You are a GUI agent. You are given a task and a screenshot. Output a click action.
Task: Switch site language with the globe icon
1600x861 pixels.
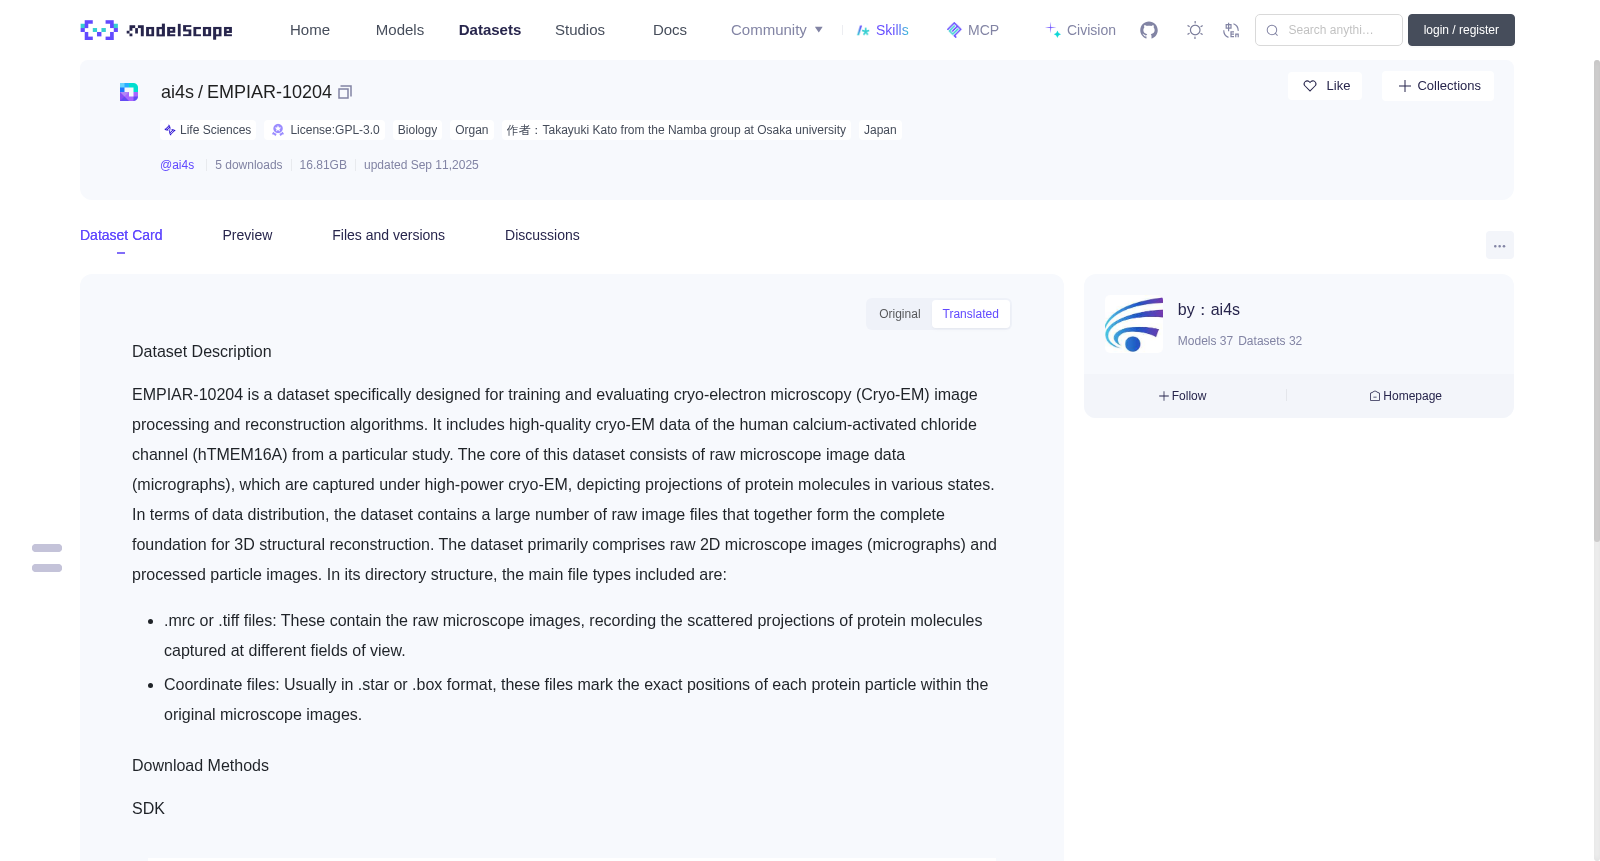[x=1231, y=30]
